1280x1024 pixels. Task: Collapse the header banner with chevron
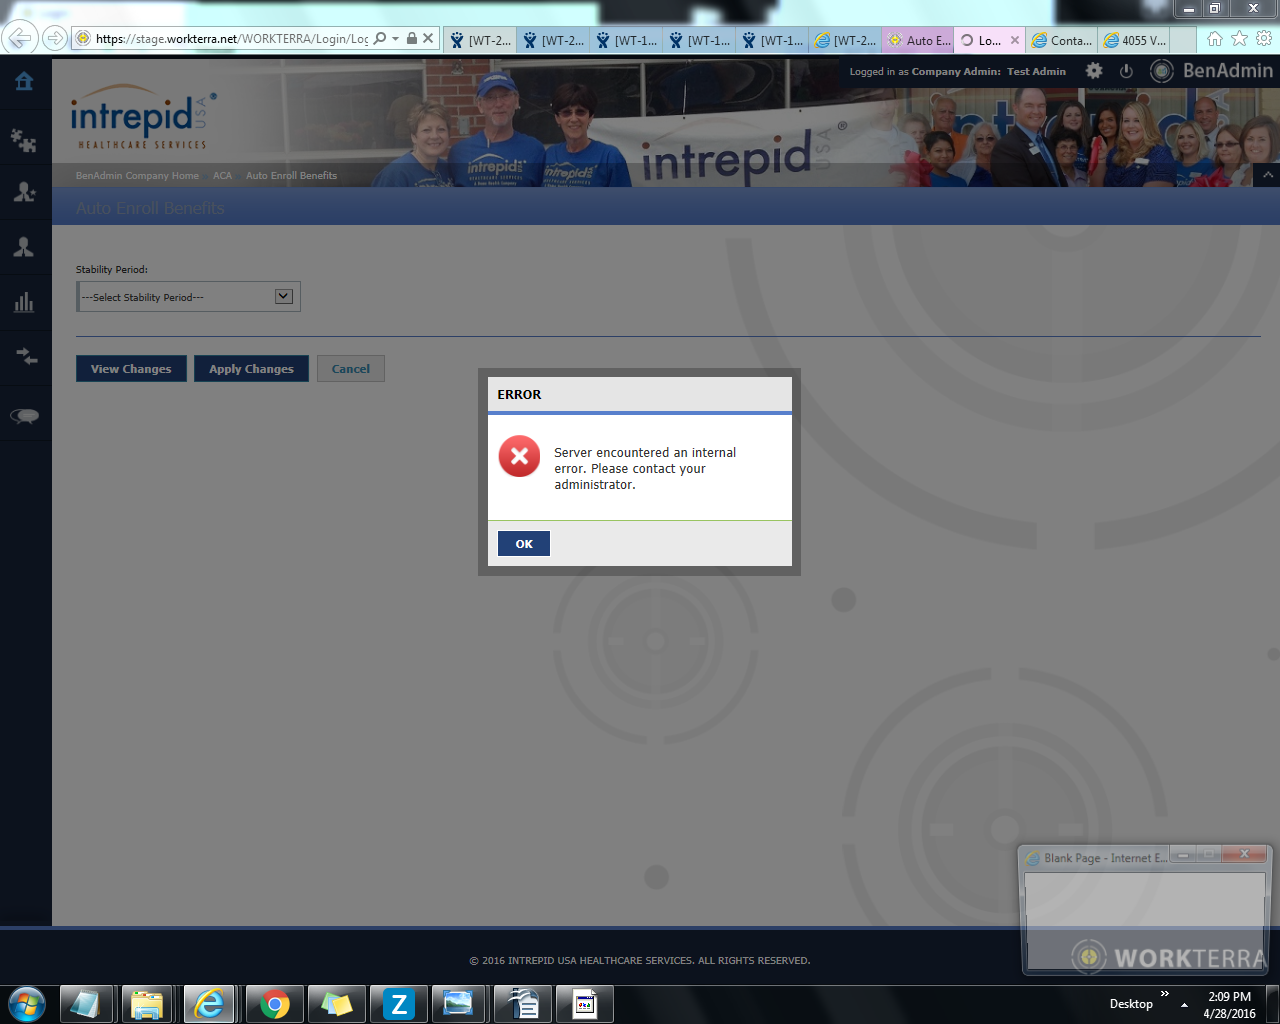click(x=1267, y=175)
